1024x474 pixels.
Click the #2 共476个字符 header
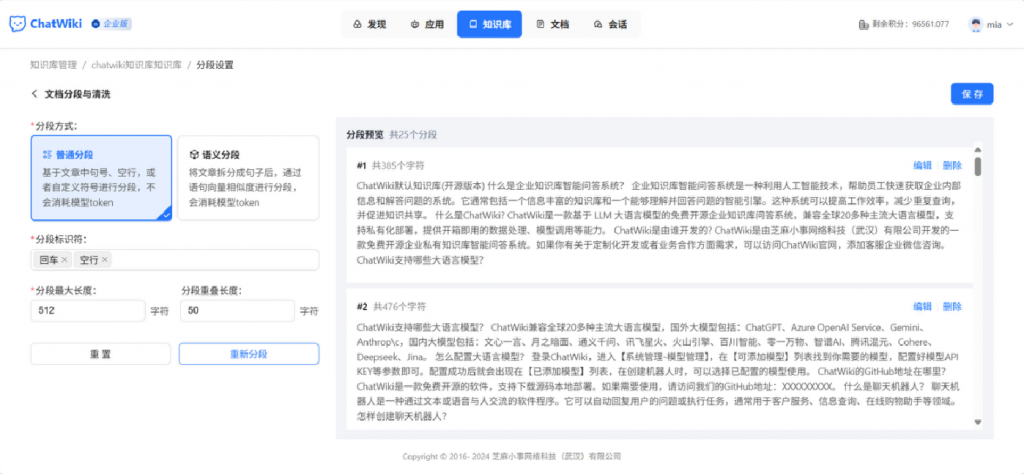[x=391, y=306]
